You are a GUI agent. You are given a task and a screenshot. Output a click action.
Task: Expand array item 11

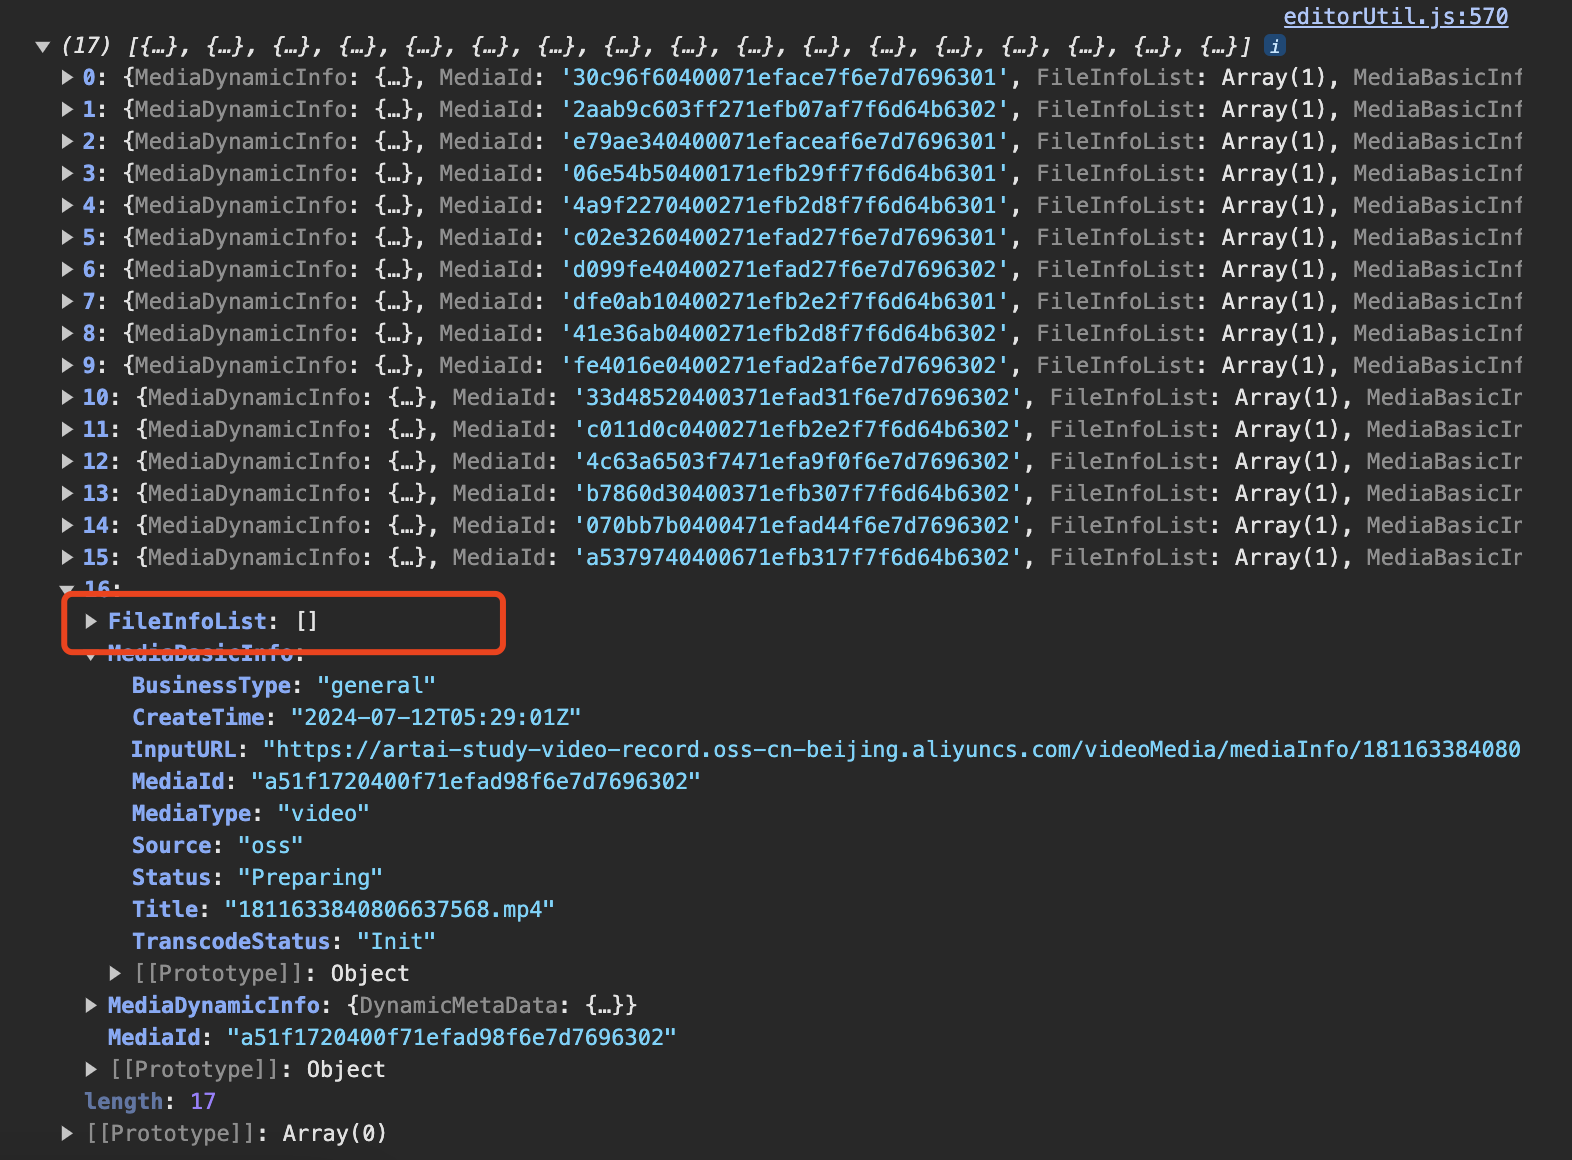[67, 429]
